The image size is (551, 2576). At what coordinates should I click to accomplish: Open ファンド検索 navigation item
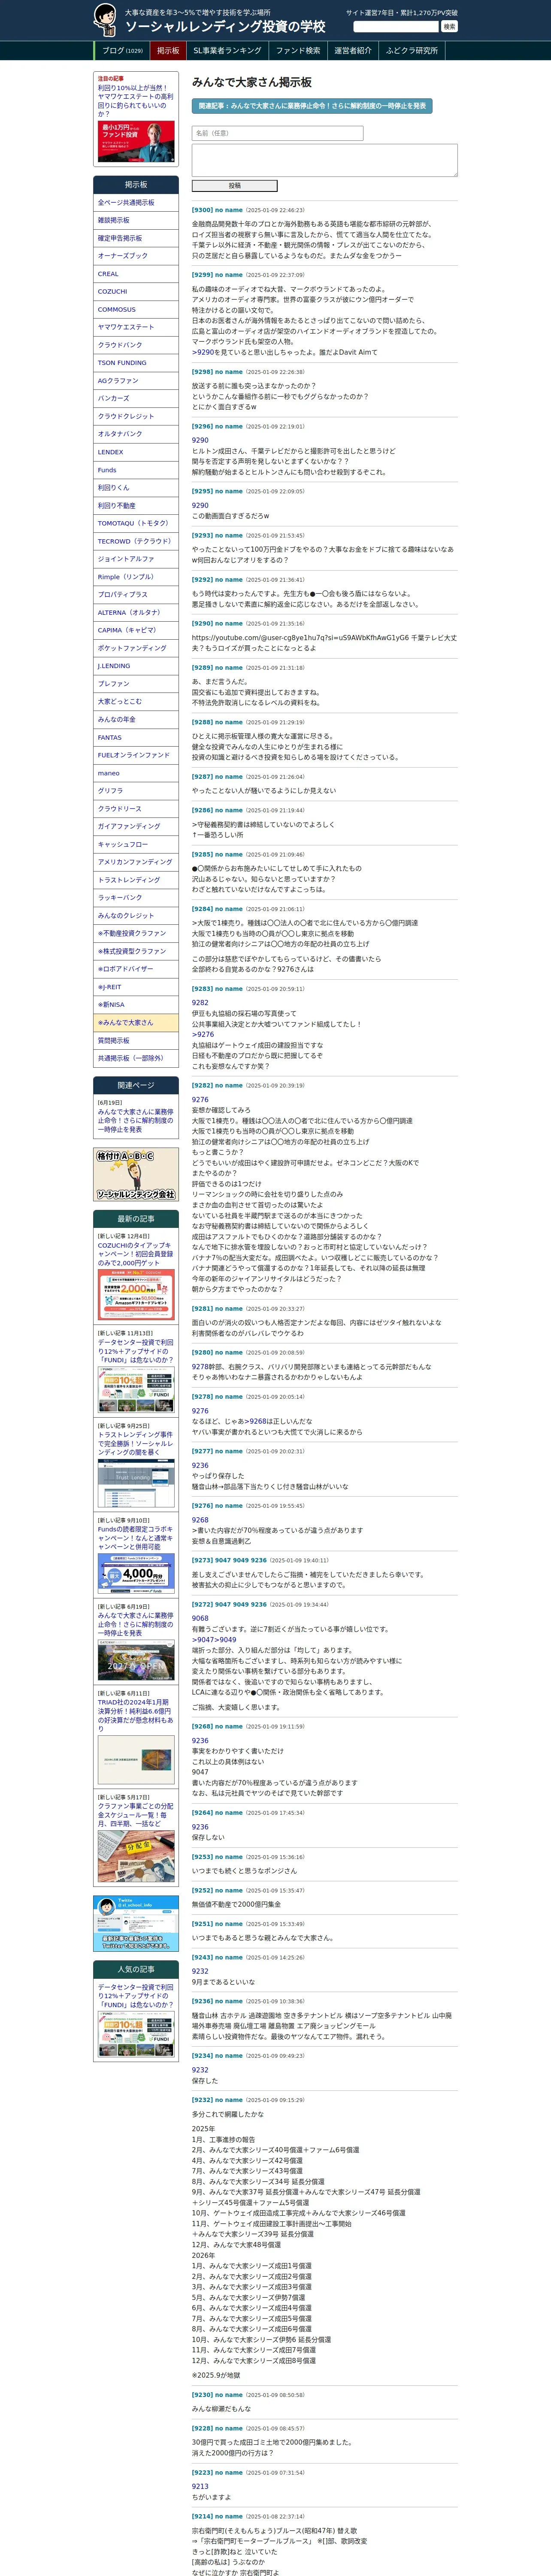tap(298, 51)
